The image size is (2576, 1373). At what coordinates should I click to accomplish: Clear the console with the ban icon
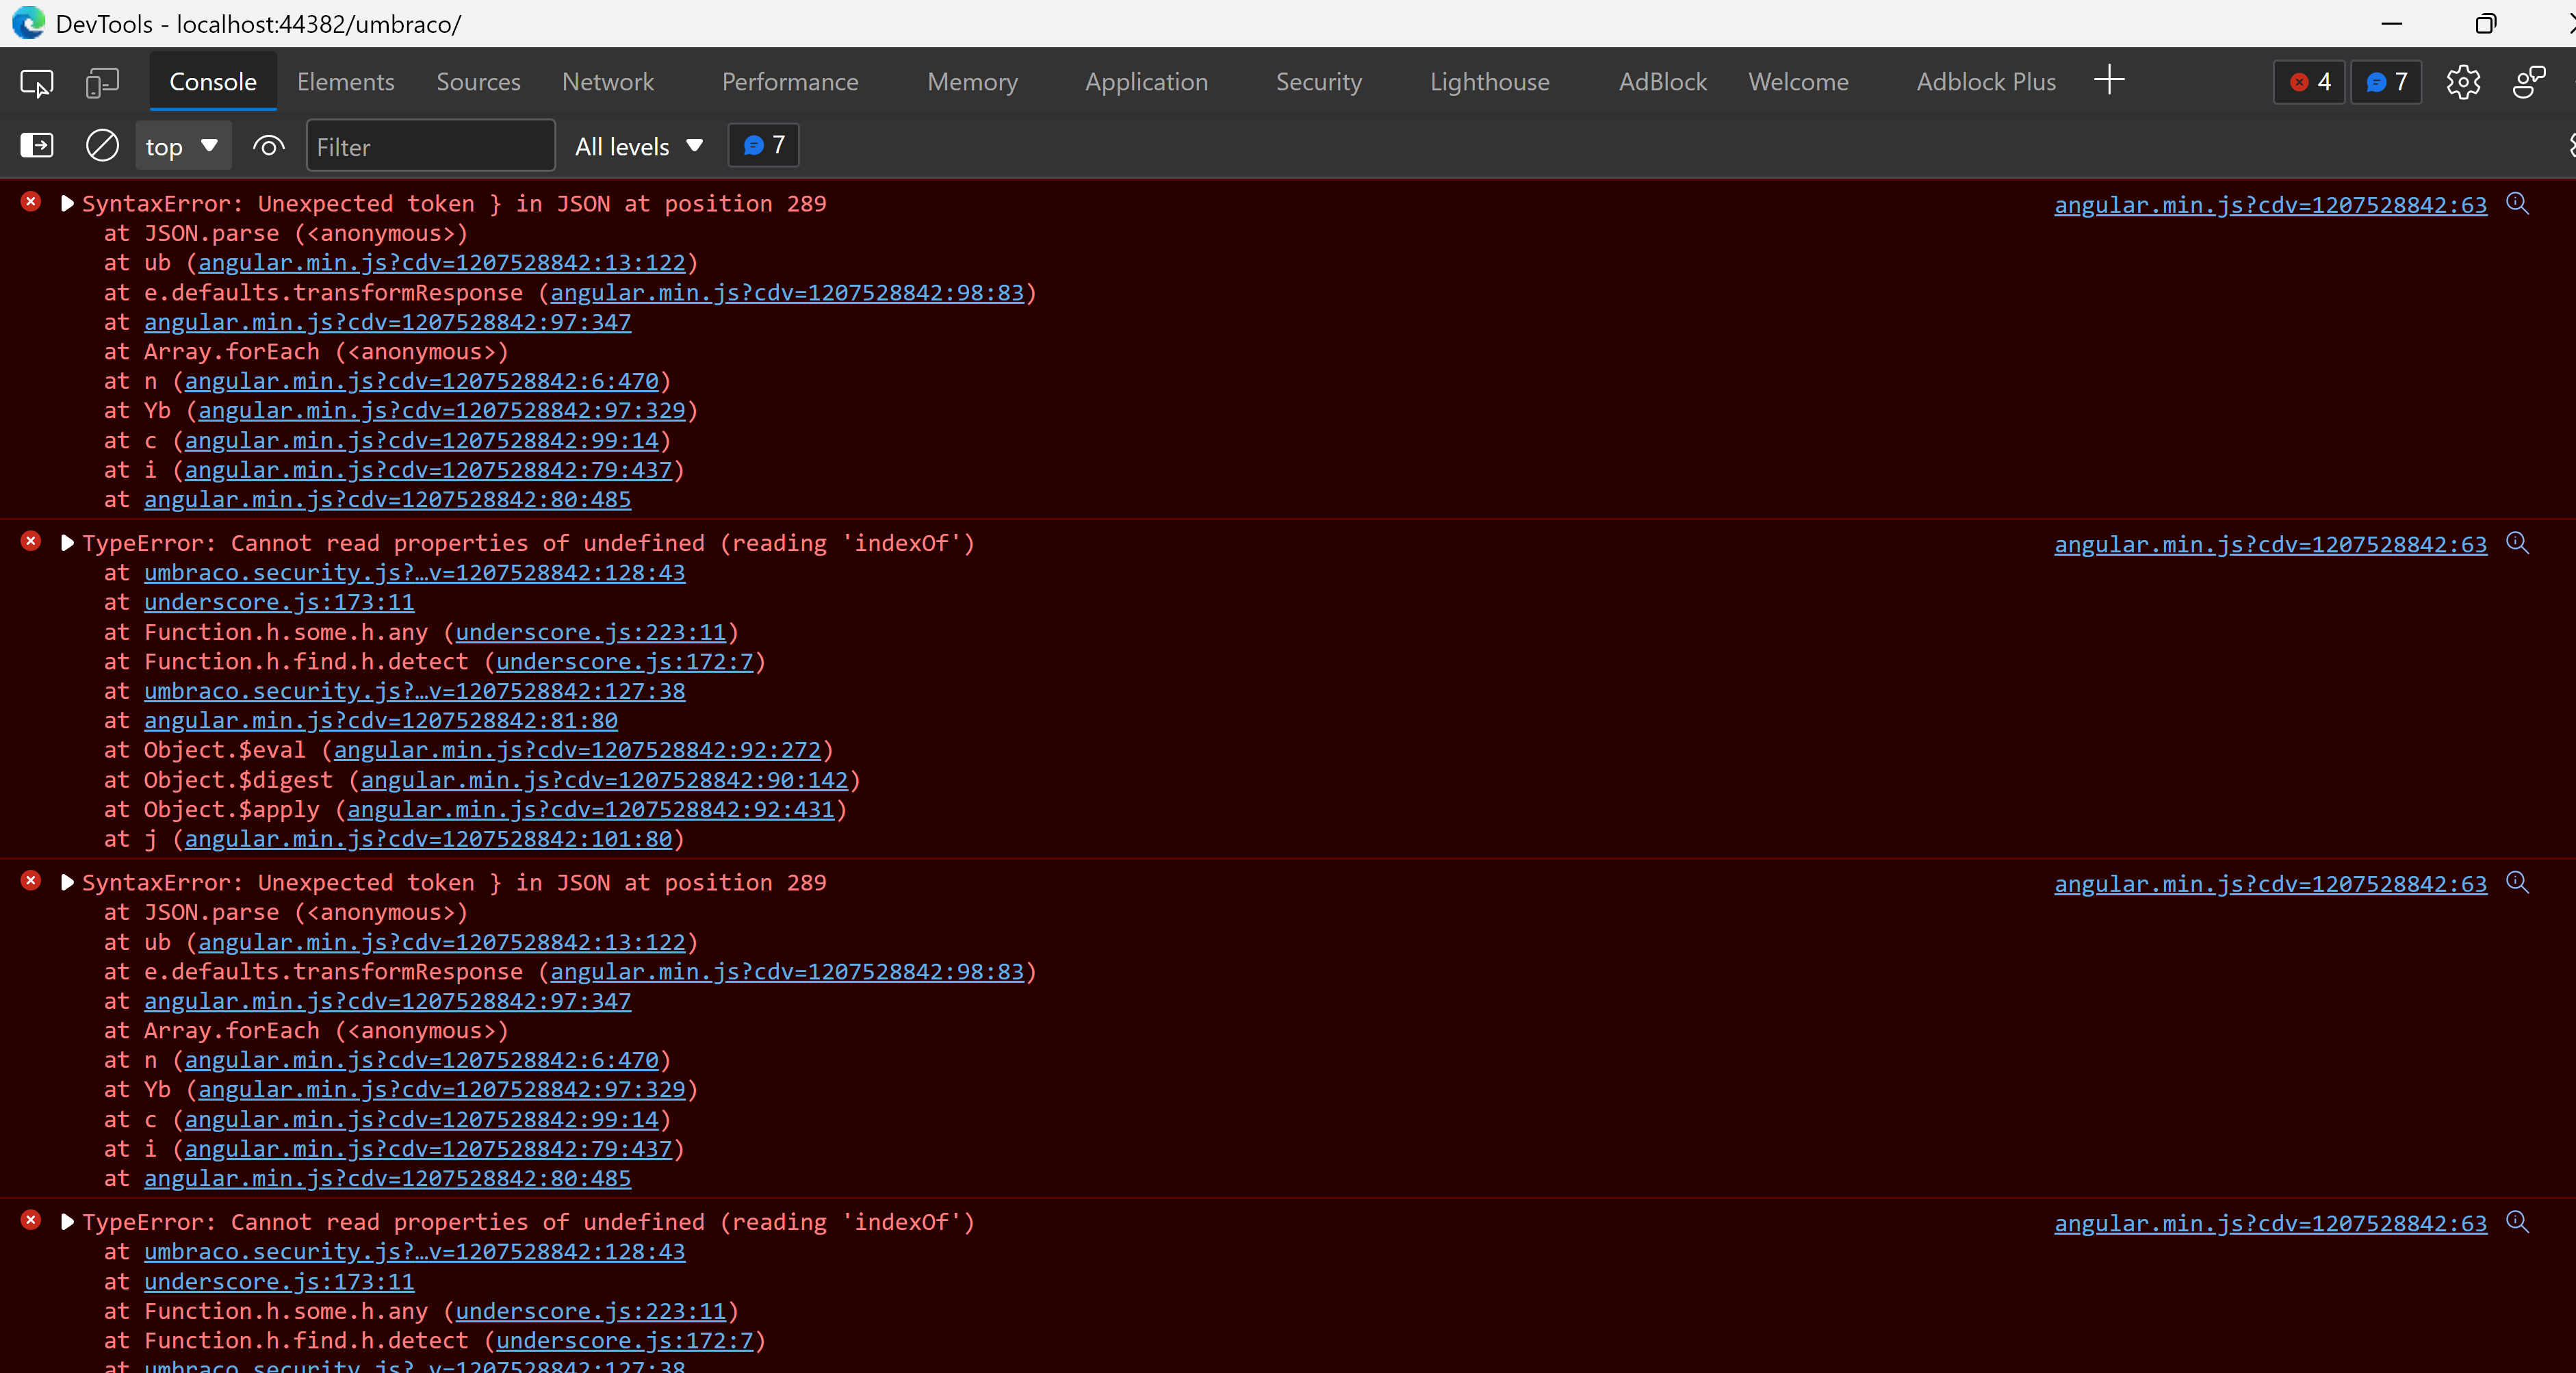(x=102, y=146)
